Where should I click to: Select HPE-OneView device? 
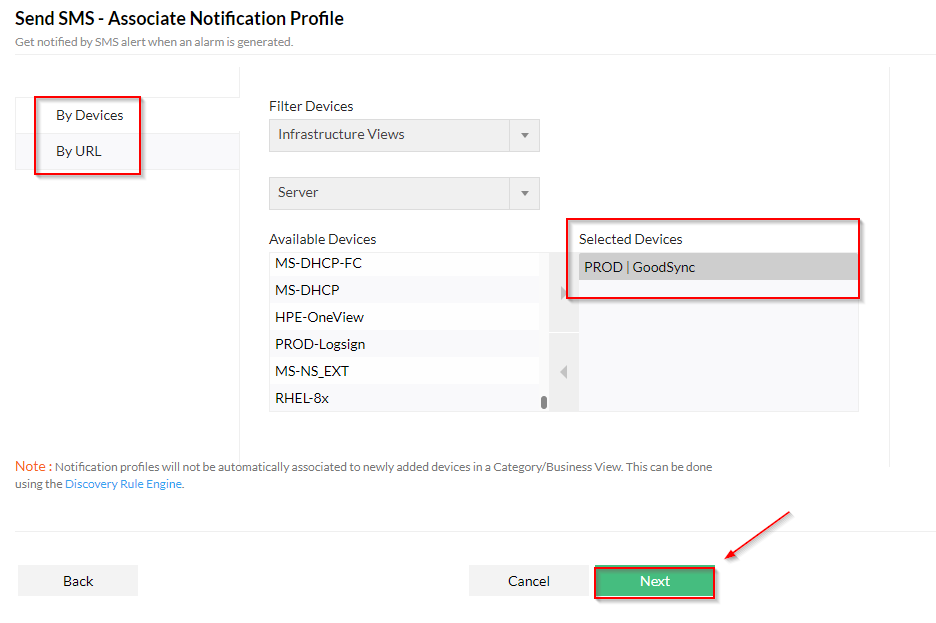tap(404, 317)
